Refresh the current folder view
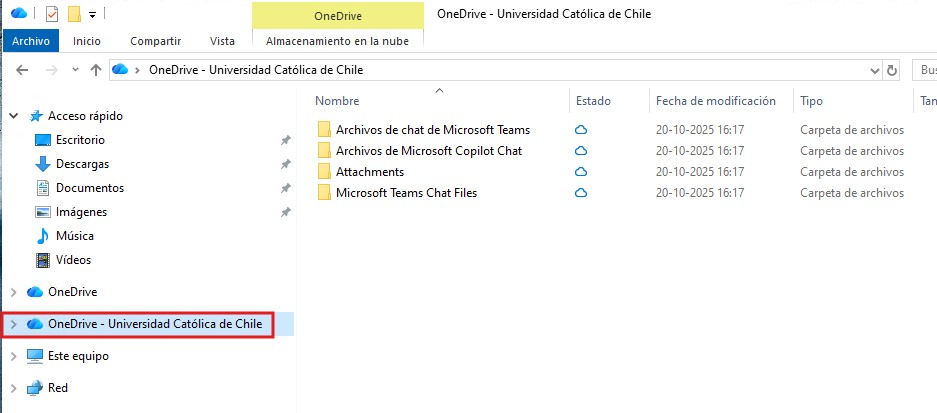The width and height of the screenshot is (937, 413). (894, 70)
